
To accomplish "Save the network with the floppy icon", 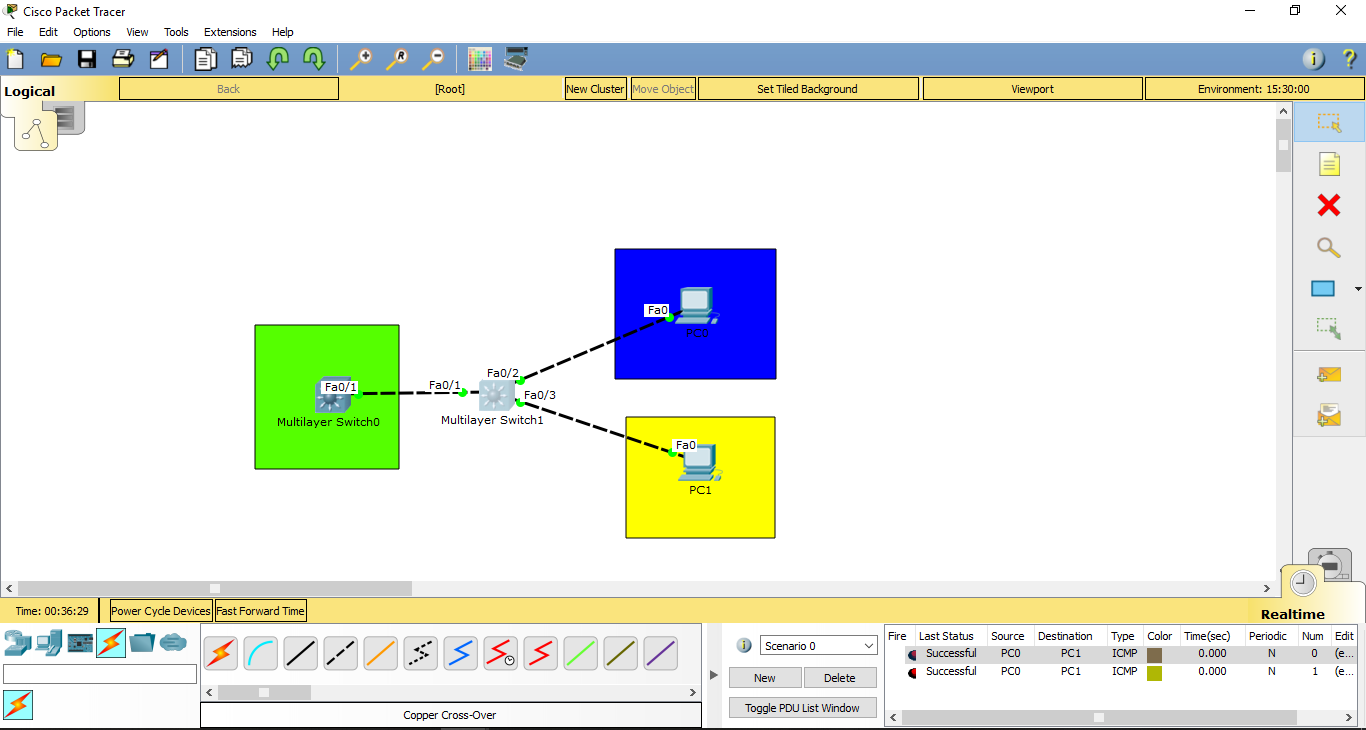I will click(87, 59).
